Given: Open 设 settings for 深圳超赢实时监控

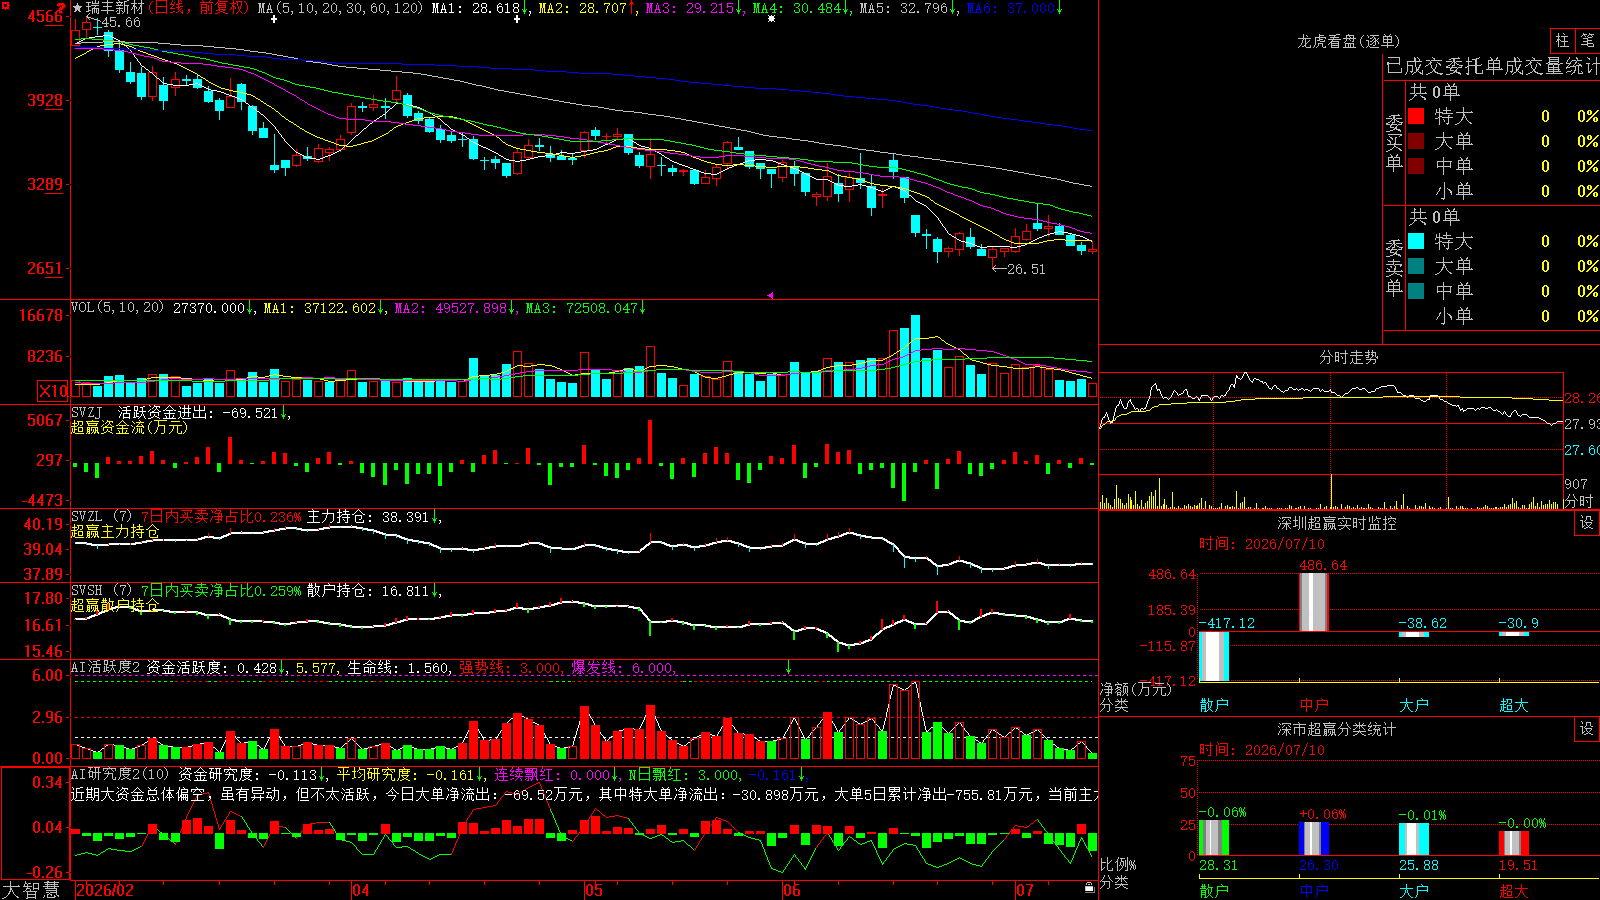Looking at the screenshot, I should point(1587,523).
